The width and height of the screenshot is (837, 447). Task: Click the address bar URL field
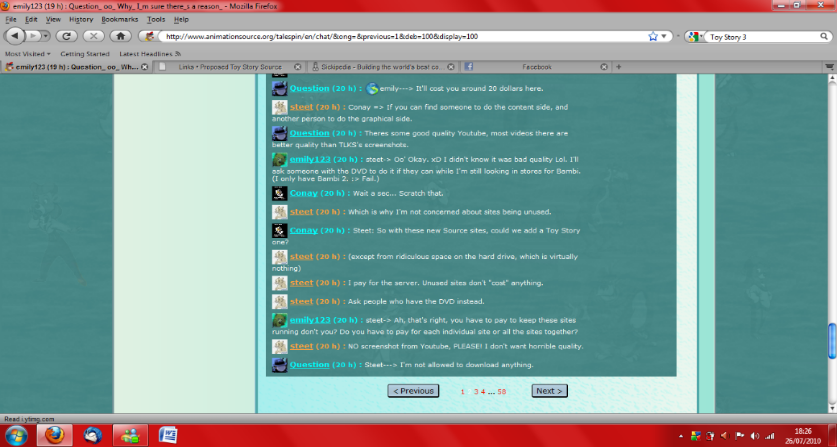403,37
